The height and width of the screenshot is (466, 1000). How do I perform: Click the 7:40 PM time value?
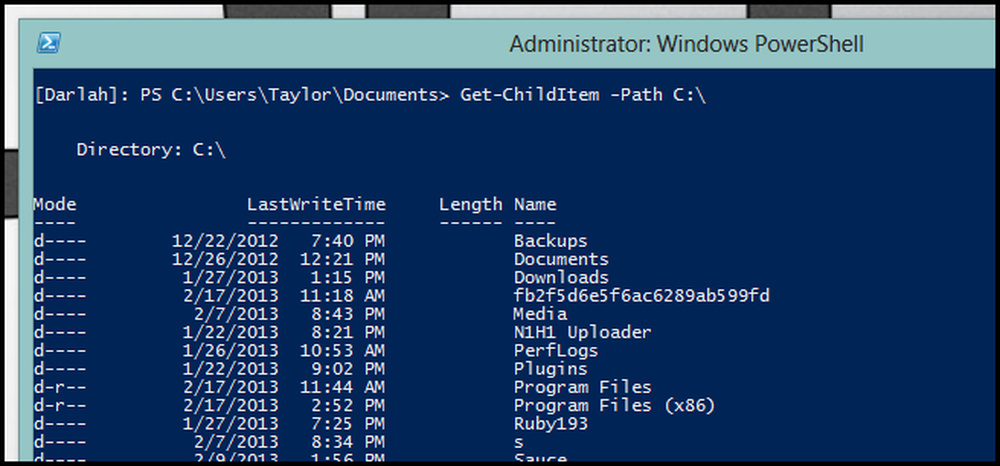(348, 241)
